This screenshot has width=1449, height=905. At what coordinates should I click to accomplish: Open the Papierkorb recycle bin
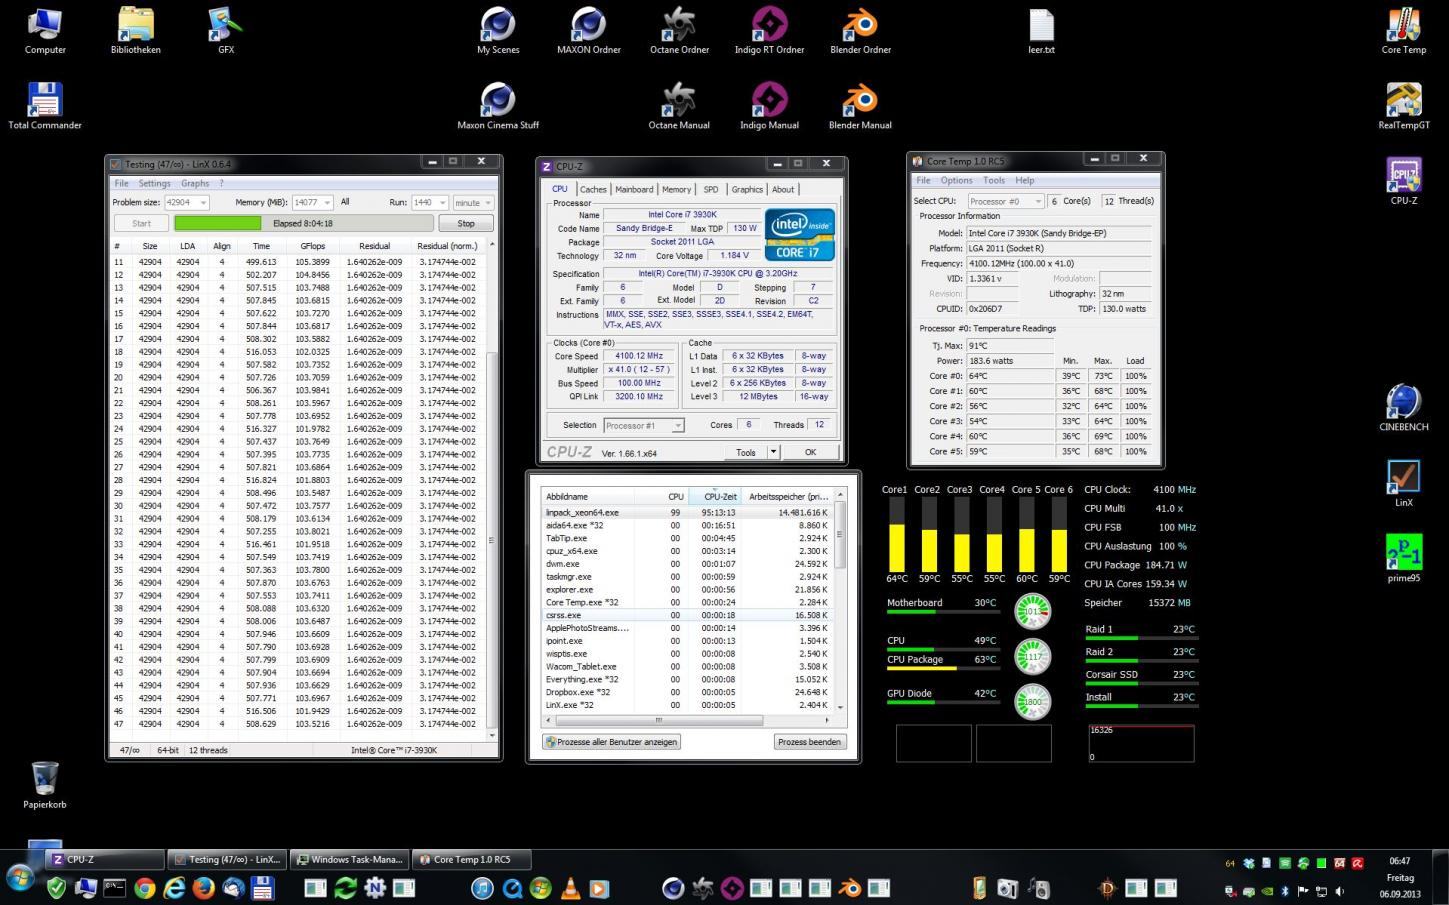click(x=45, y=785)
